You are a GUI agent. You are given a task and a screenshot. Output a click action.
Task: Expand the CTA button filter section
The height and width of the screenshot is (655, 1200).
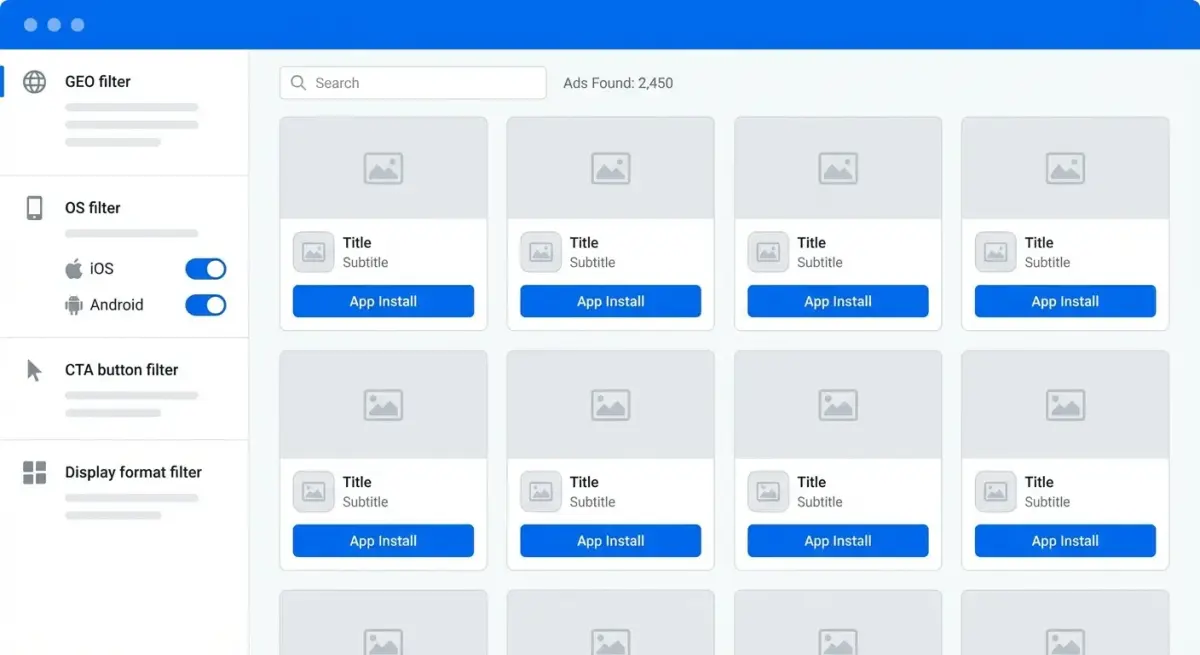[x=121, y=370]
